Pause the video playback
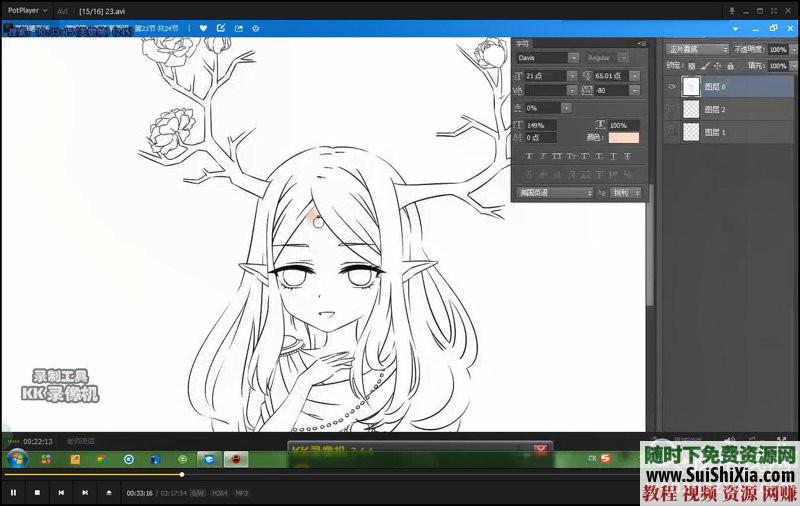Image resolution: width=800 pixels, height=506 pixels. pos(13,493)
